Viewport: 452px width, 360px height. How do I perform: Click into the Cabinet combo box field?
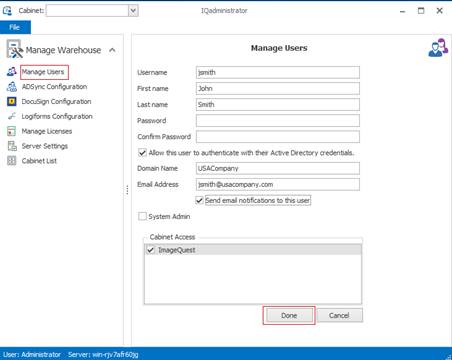87,11
